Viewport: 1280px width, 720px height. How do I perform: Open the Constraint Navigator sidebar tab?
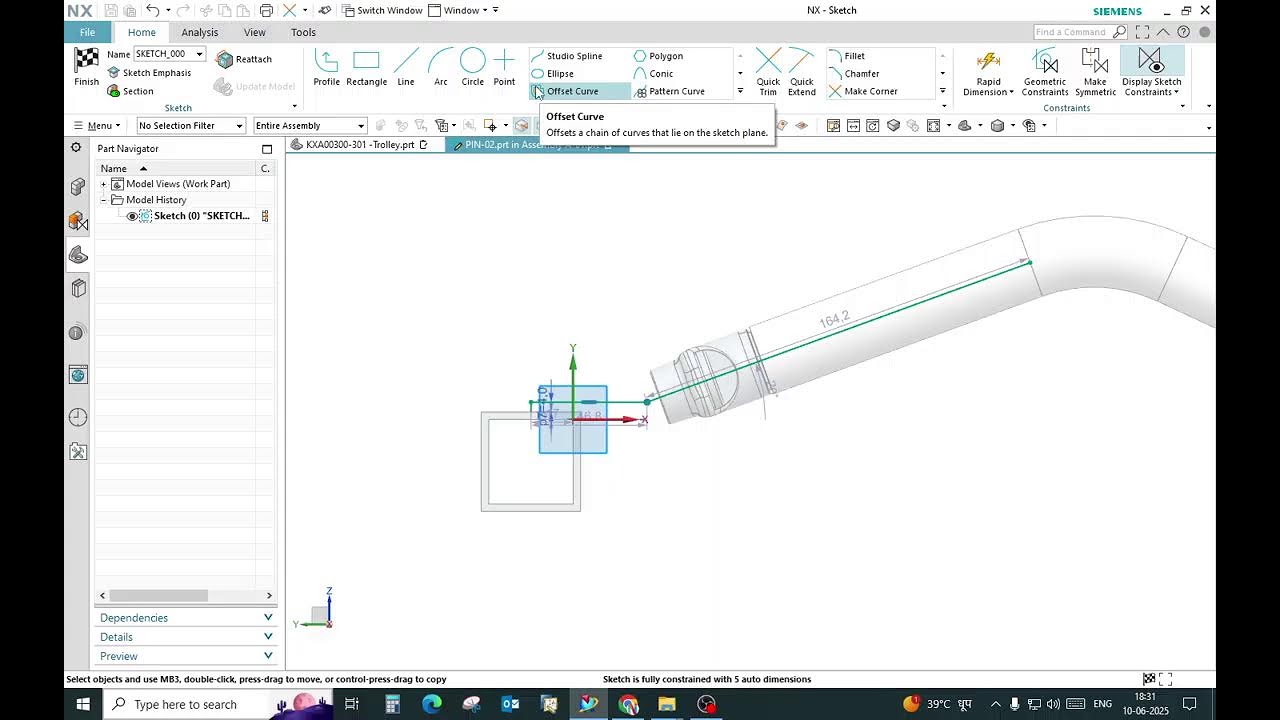(x=78, y=221)
